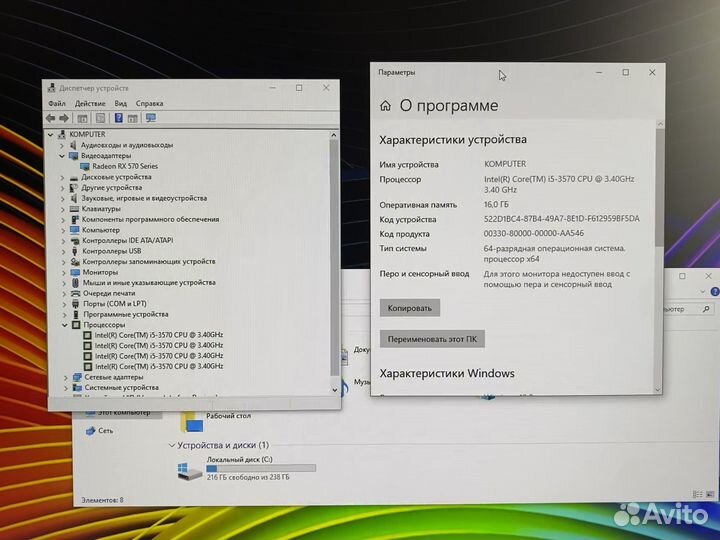Image resolution: width=720 pixels, height=540 pixels.
Task: Select Звуковые, игровые и видеоустройства
Action: coord(144,198)
